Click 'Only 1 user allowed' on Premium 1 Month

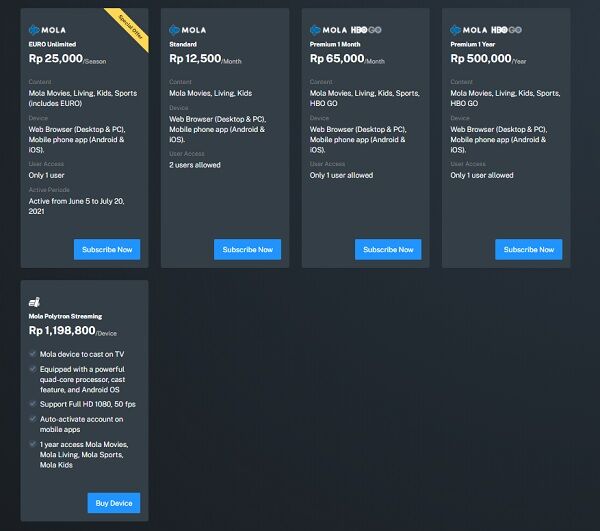[x=341, y=175]
